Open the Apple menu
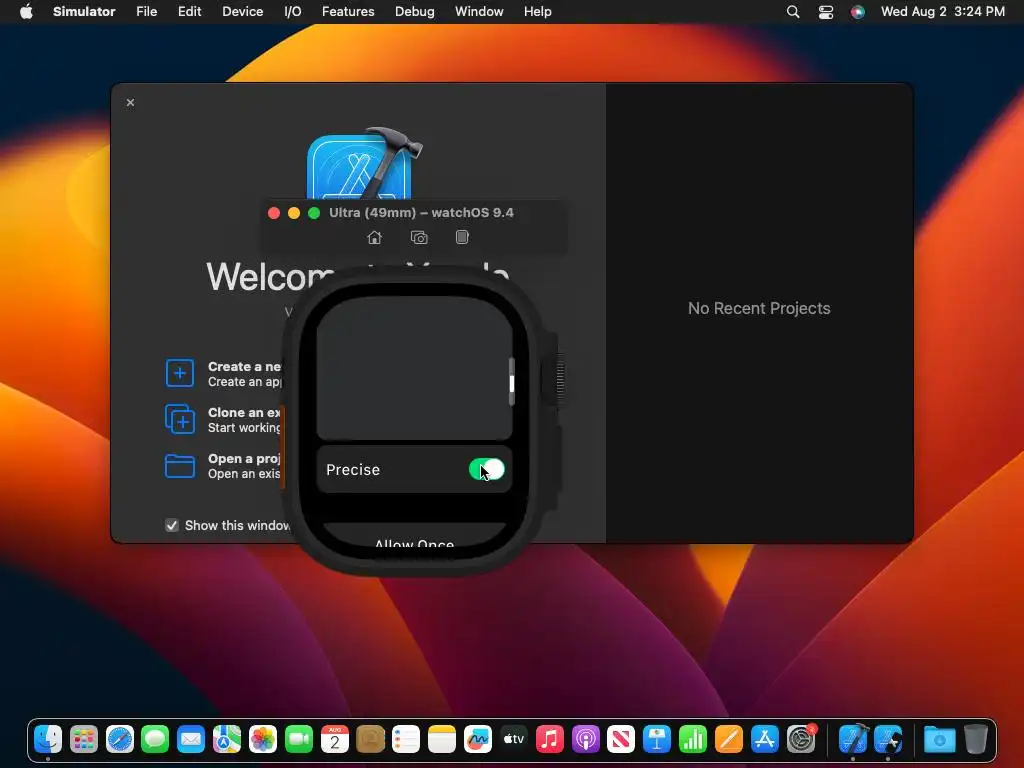 (x=26, y=12)
